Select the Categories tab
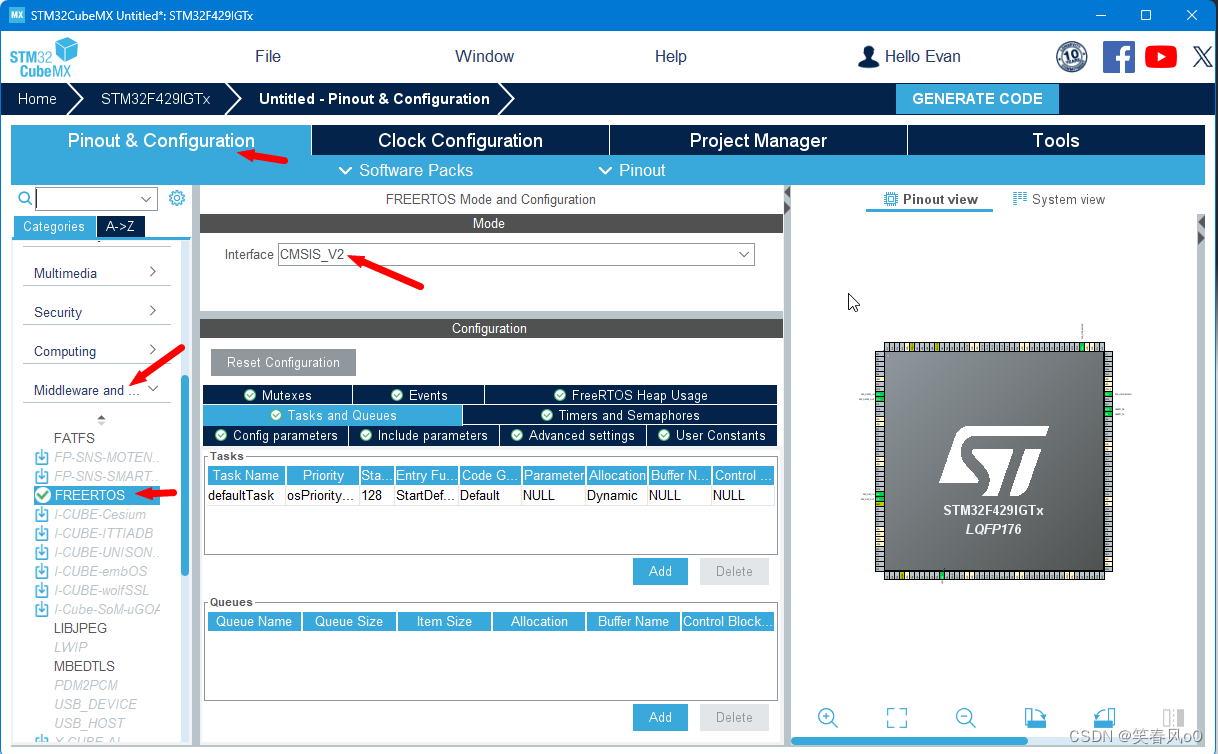This screenshot has height=754, width=1218. [x=54, y=227]
